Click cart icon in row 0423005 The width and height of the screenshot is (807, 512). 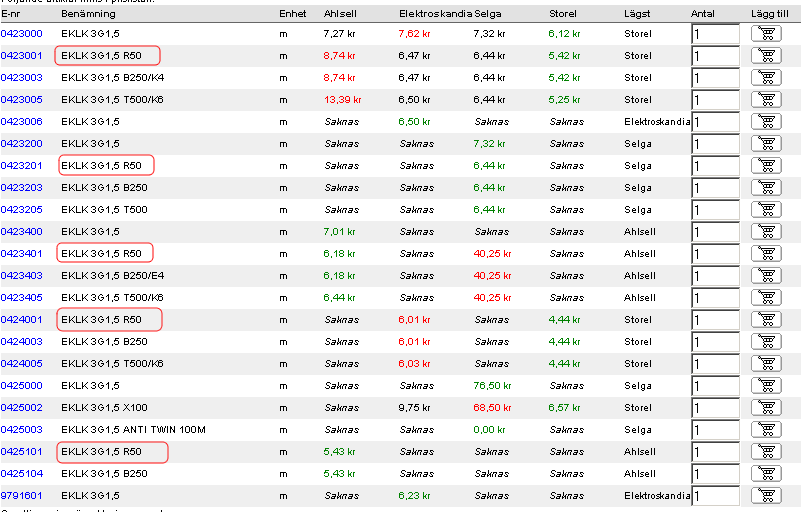[766, 100]
